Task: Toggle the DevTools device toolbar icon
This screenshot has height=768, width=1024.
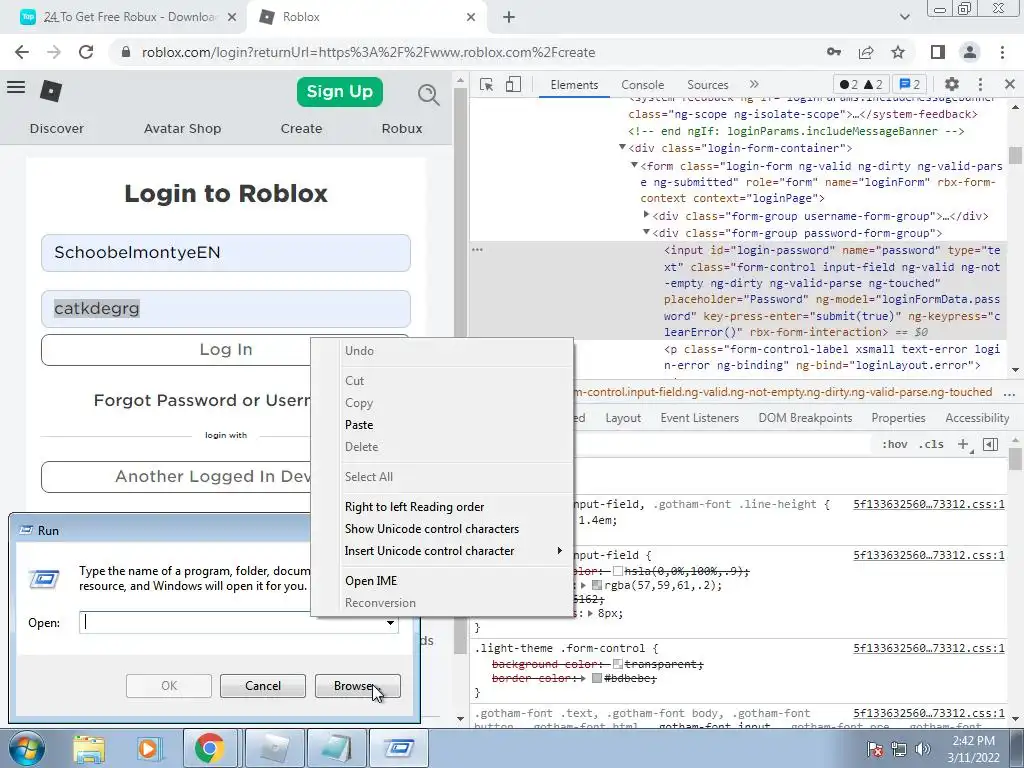Action: pyautogui.click(x=513, y=84)
